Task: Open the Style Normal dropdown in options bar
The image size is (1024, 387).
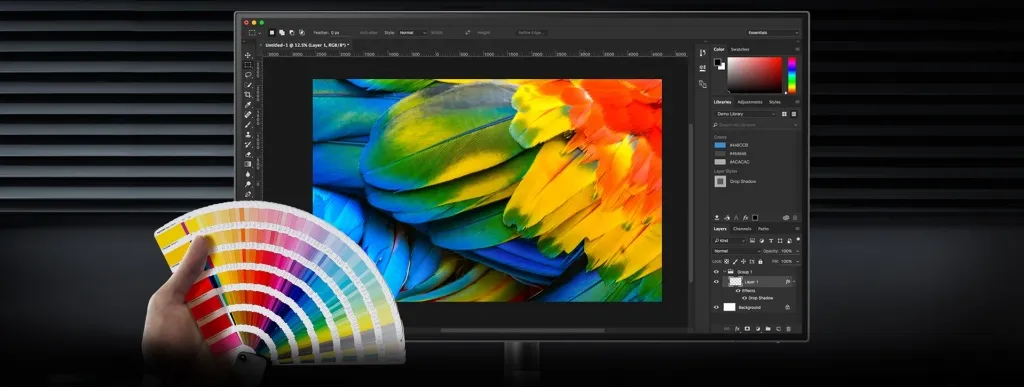Action: click(x=413, y=33)
